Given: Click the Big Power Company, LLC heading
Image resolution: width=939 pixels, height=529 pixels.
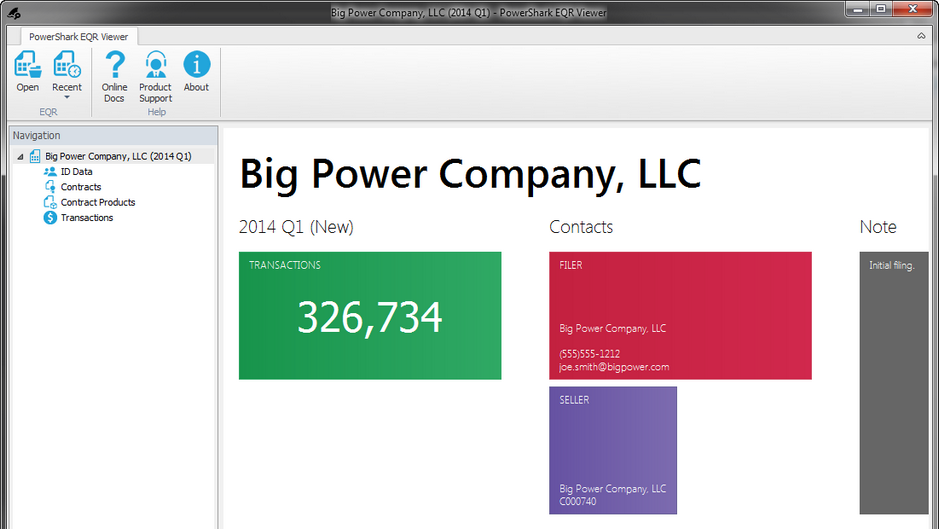Looking at the screenshot, I should [x=470, y=174].
